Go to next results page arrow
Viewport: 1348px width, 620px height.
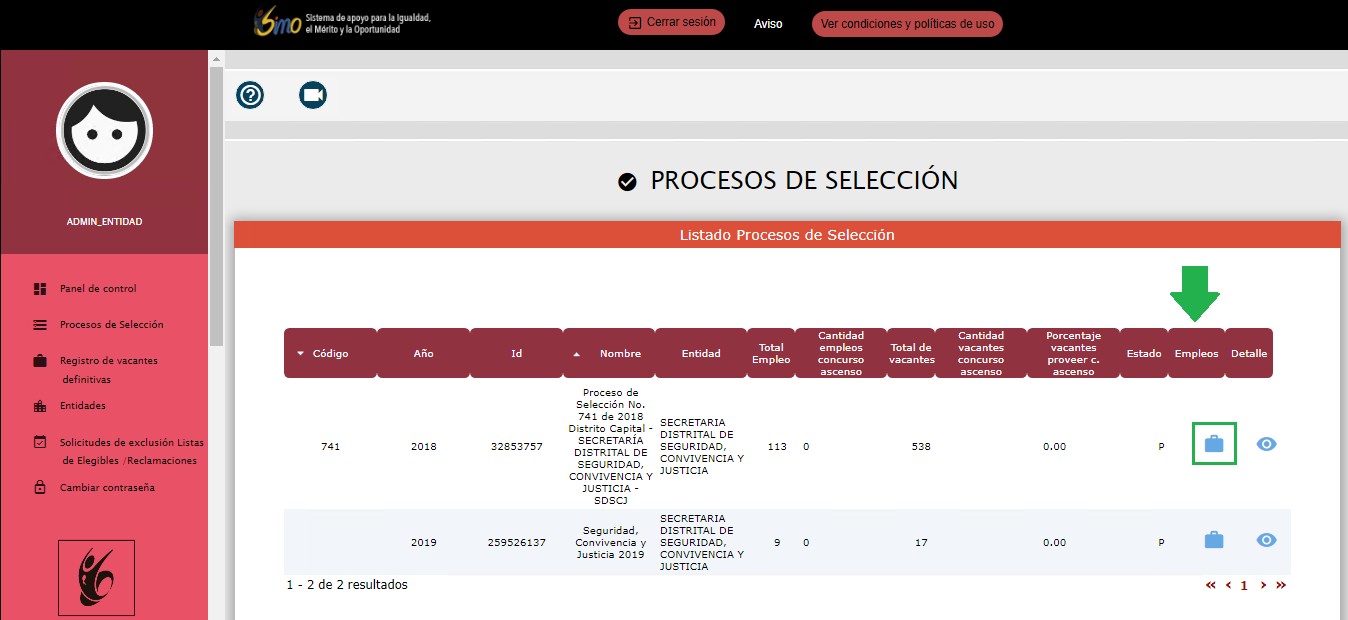point(1263,585)
